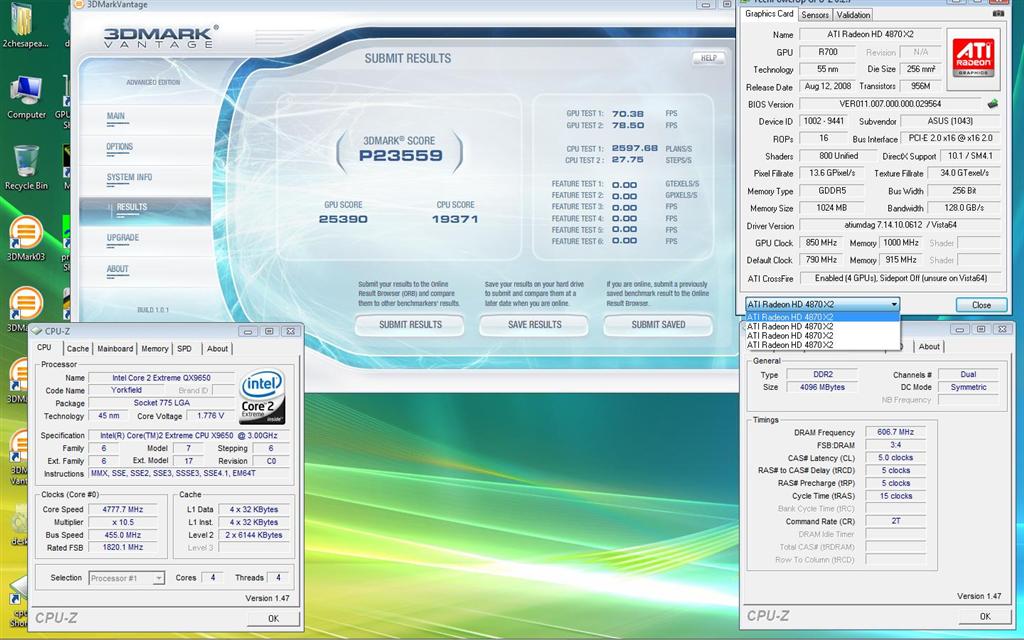This screenshot has width=1024, height=640.
Task: Open the Mainboard tab in CPU-Z
Action: (115, 349)
